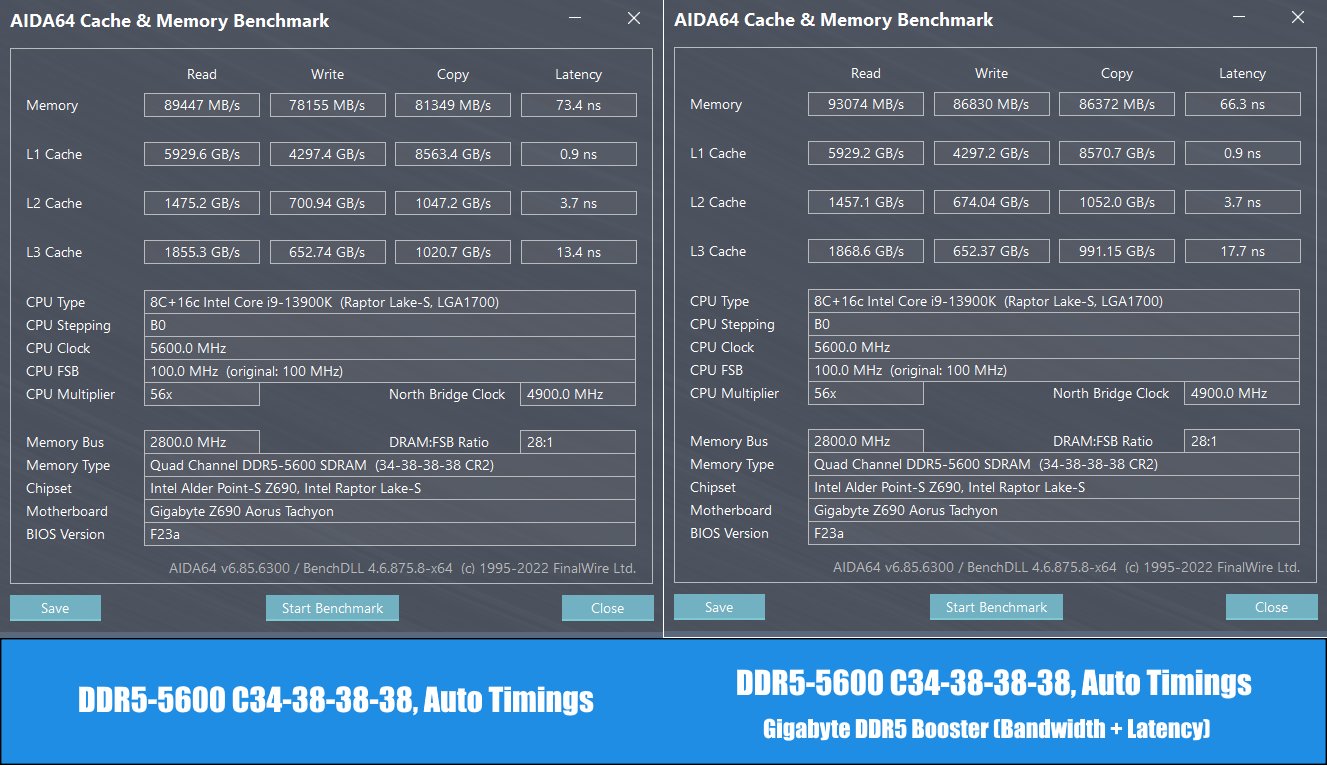This screenshot has height=766, width=1327.
Task: Minimize the right AIDA64 window
Action: point(1239,19)
